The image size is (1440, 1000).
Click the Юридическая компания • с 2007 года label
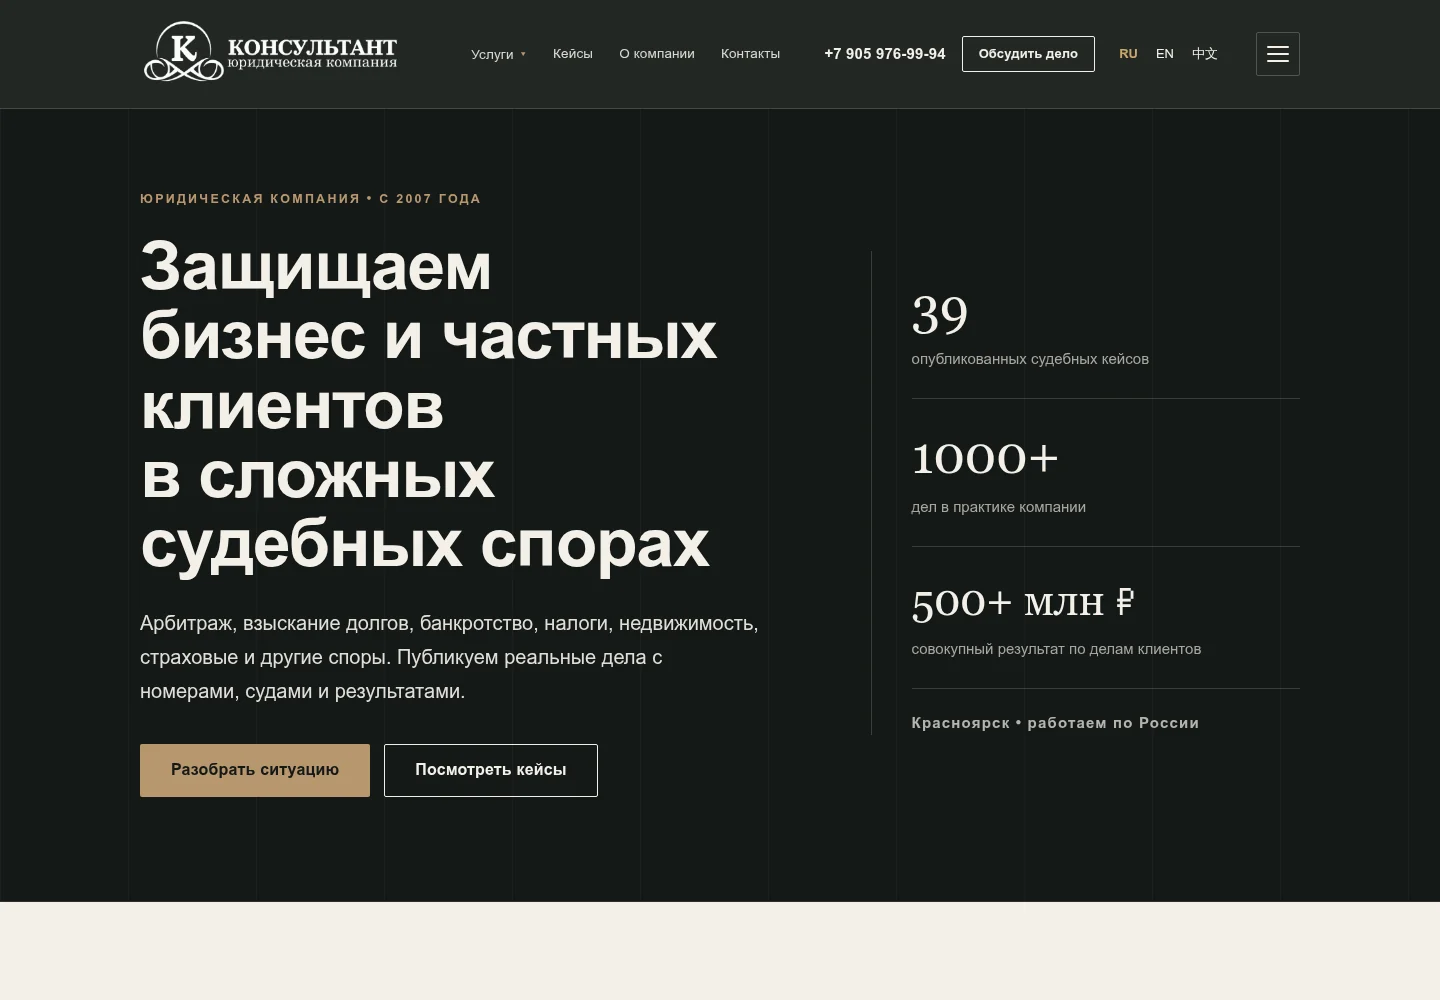[x=310, y=199]
